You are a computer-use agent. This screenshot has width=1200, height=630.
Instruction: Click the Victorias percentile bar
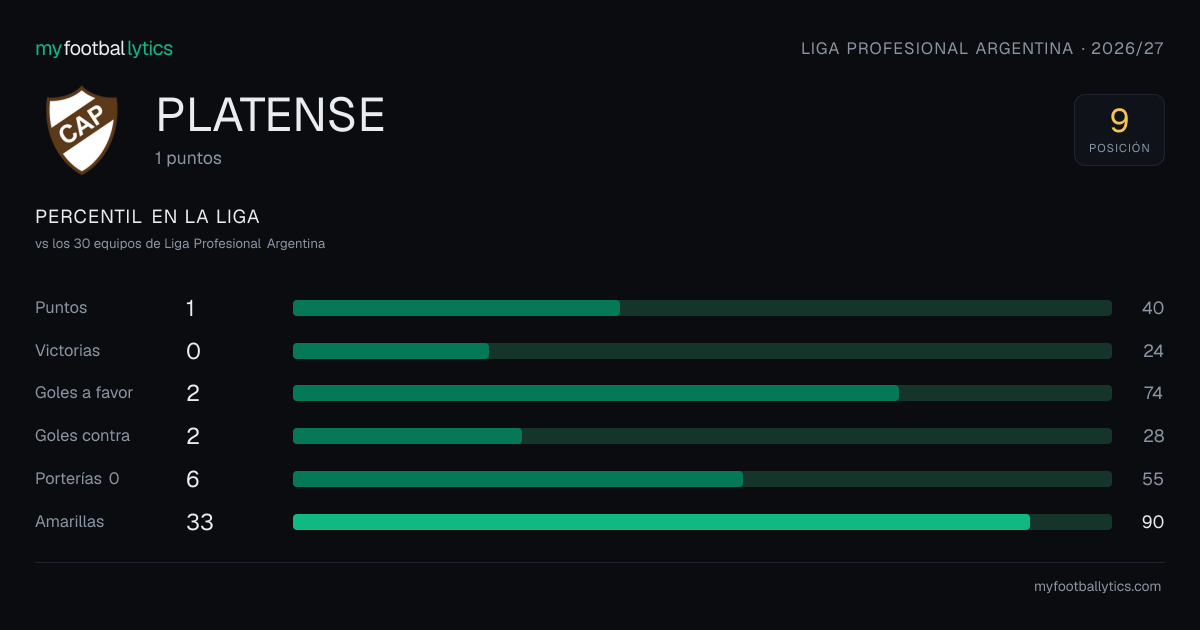click(702, 351)
